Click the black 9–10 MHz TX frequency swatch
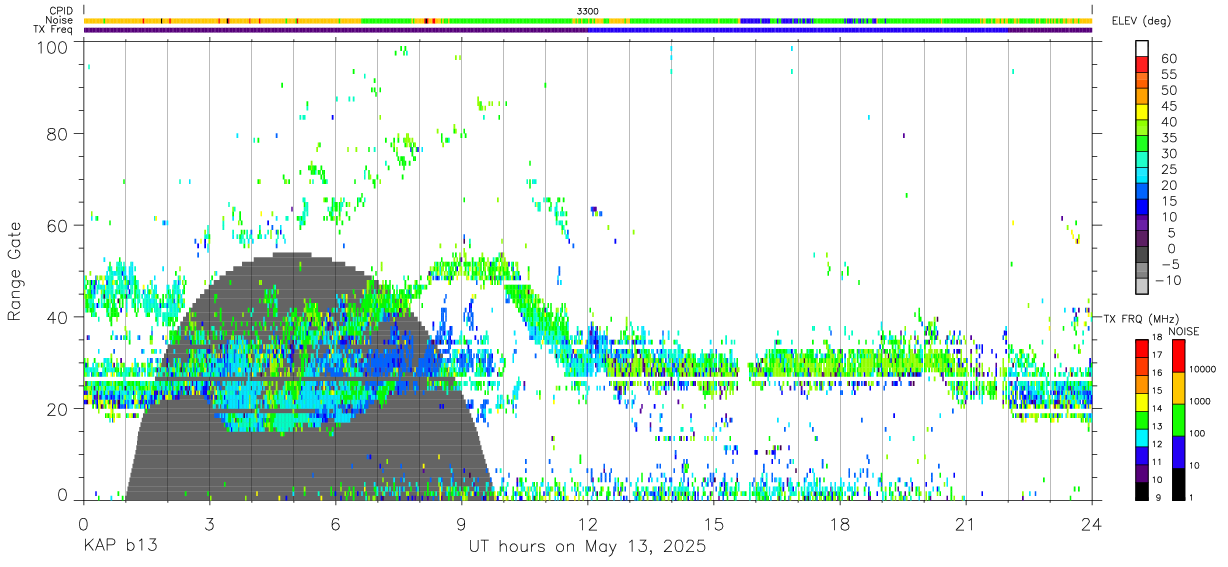 tap(1142, 489)
